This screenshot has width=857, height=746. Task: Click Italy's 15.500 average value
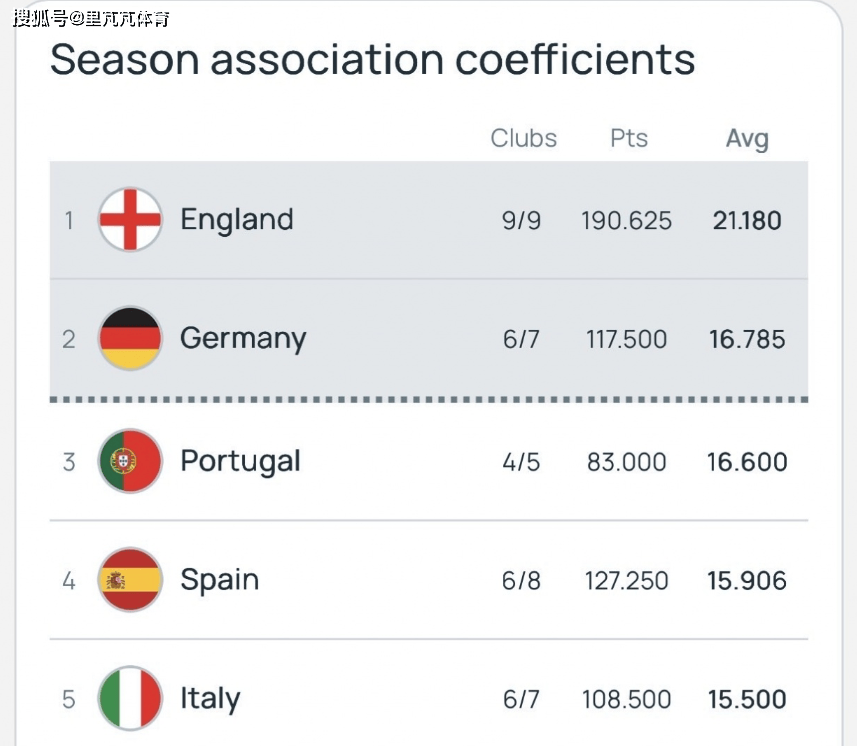tap(747, 699)
